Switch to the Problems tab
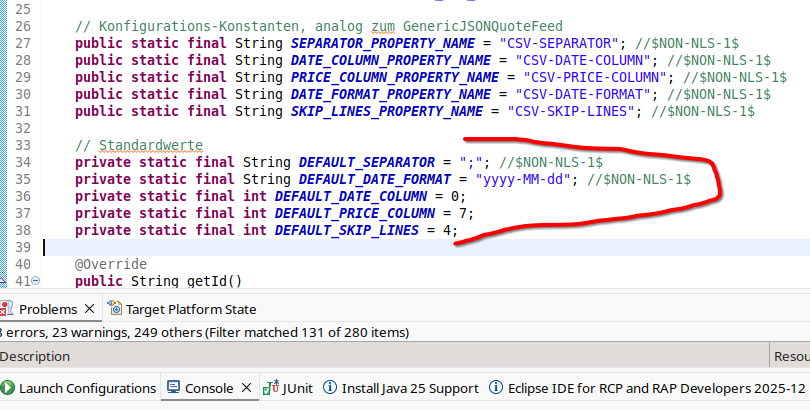Screen dimensions: 810x410 coord(48,309)
